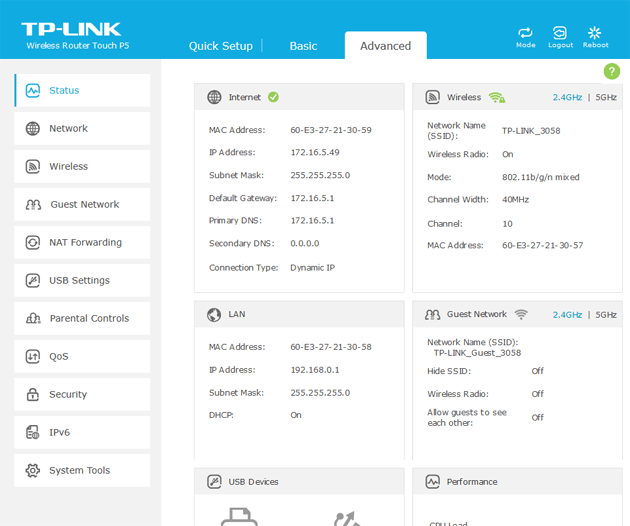Open IPv6 in the sidebar menu
Screen dimensions: 630x526
[x=82, y=432]
